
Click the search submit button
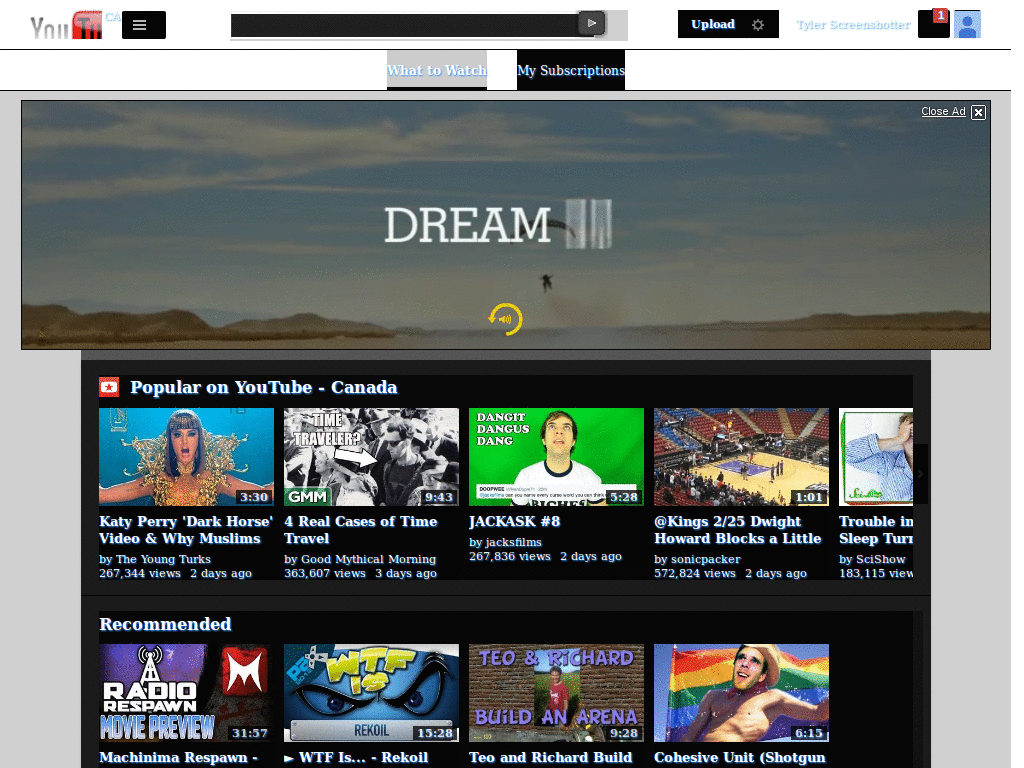[x=592, y=24]
